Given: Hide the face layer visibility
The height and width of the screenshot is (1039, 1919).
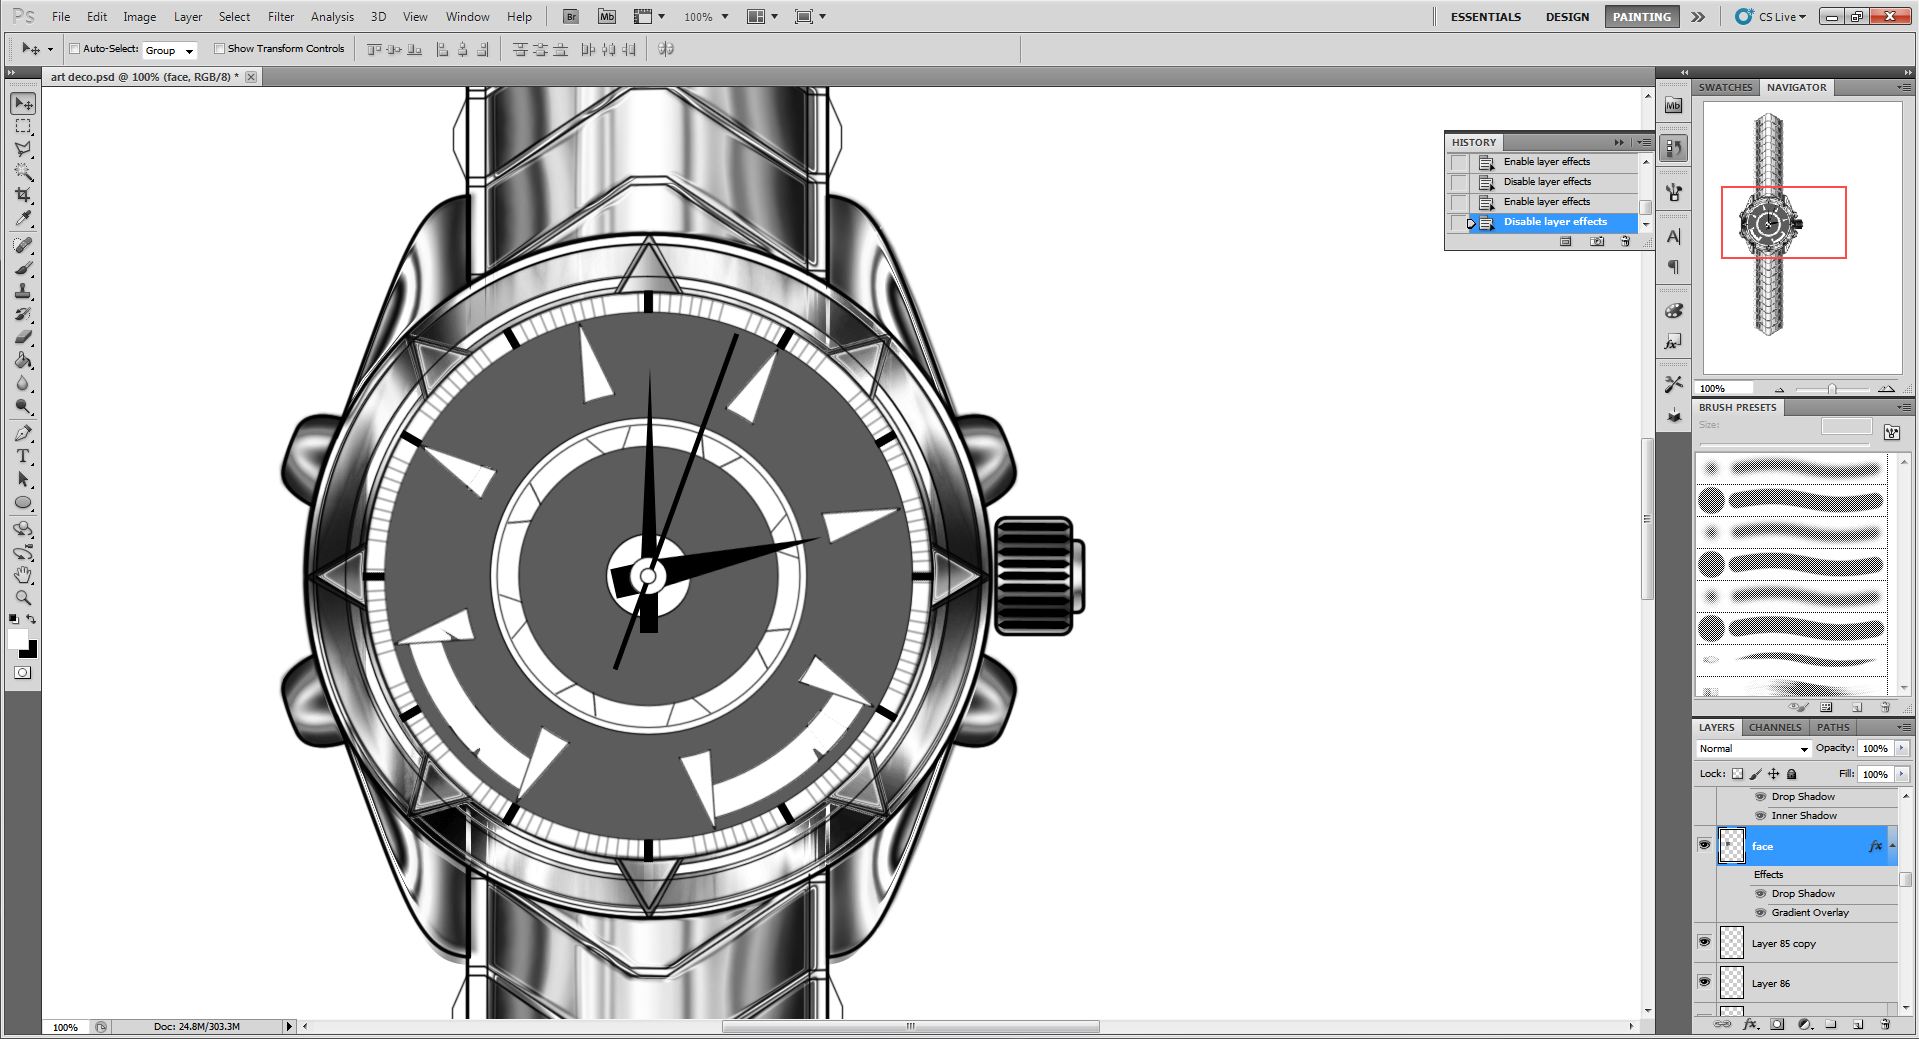Looking at the screenshot, I should tap(1704, 845).
